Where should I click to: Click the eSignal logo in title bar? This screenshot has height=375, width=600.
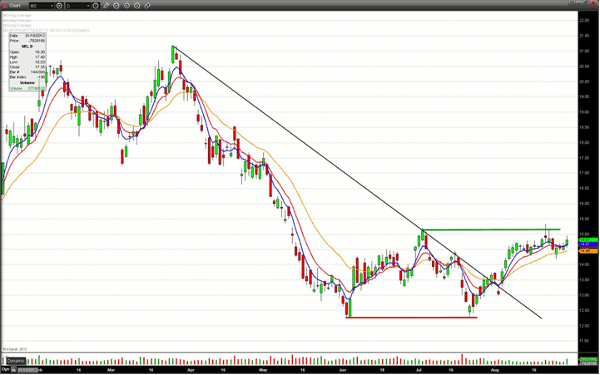point(4,5)
